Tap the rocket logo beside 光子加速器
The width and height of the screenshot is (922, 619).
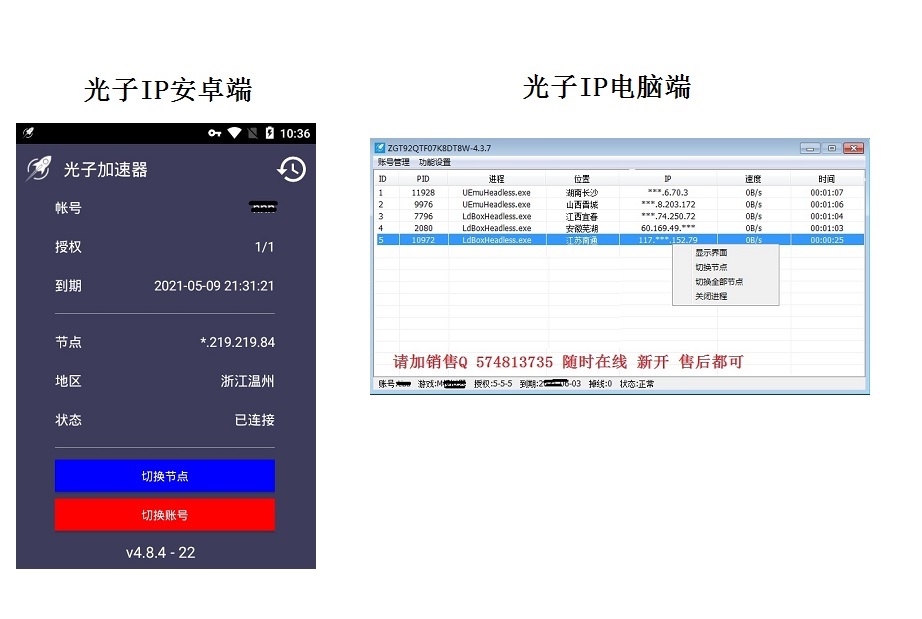[x=38, y=169]
